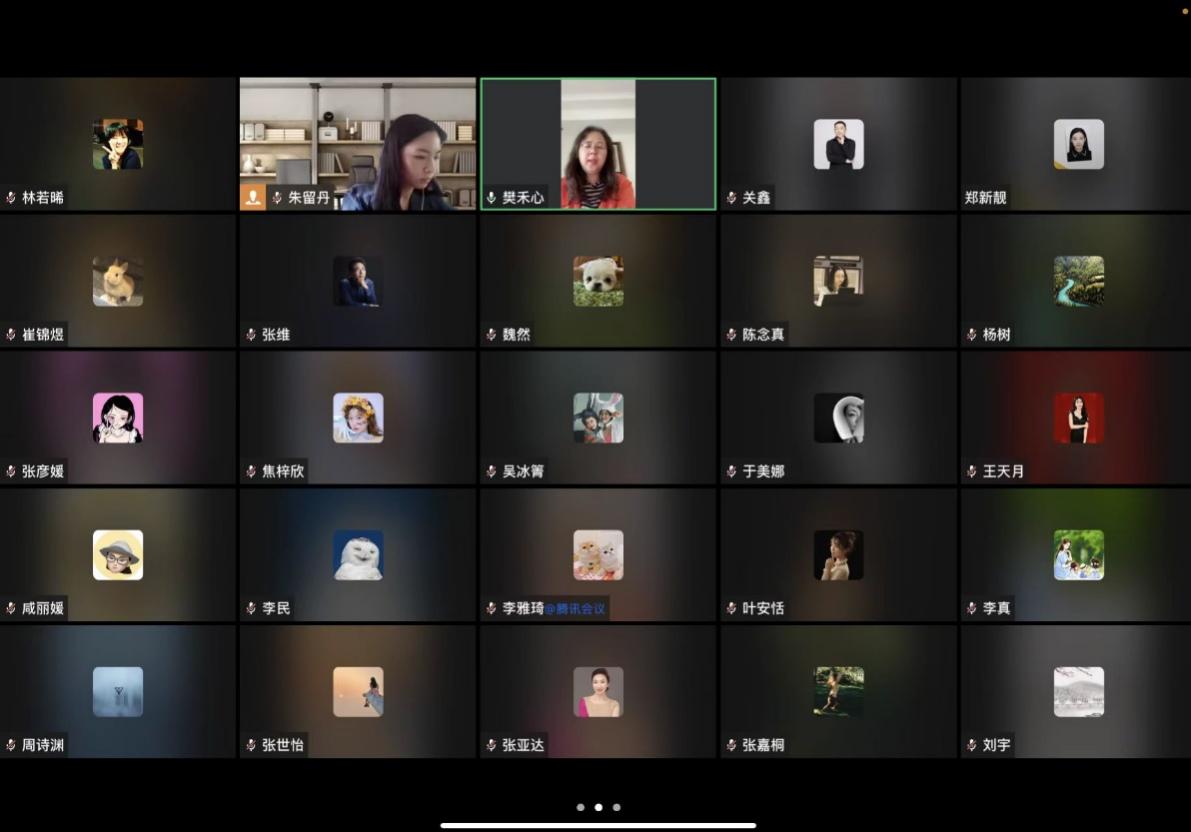
Task: Click 王天月's red background avatar
Action: 1079,418
